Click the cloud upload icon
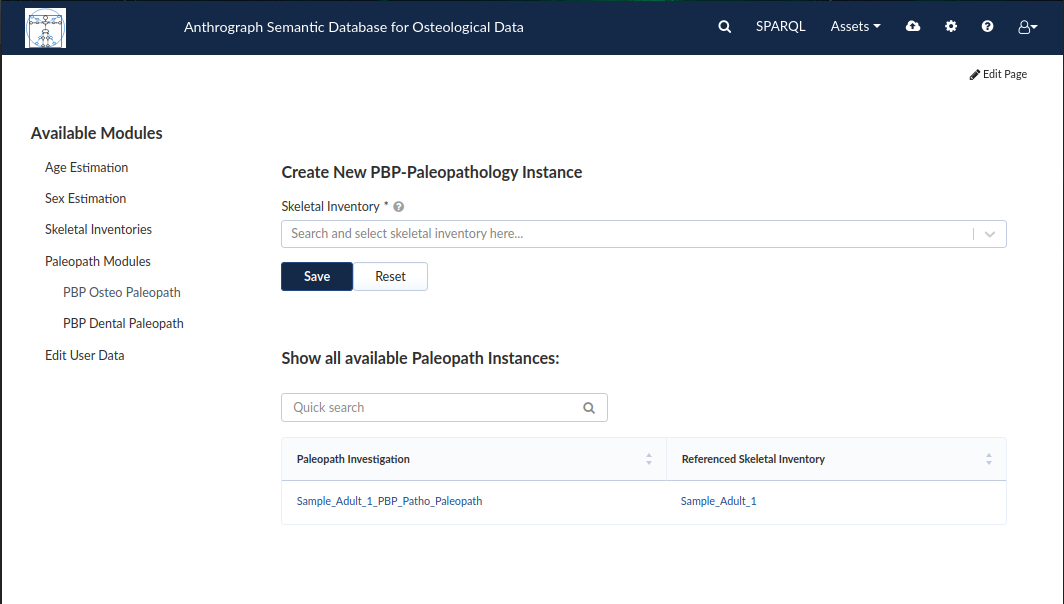The image size is (1064, 604). click(x=913, y=26)
